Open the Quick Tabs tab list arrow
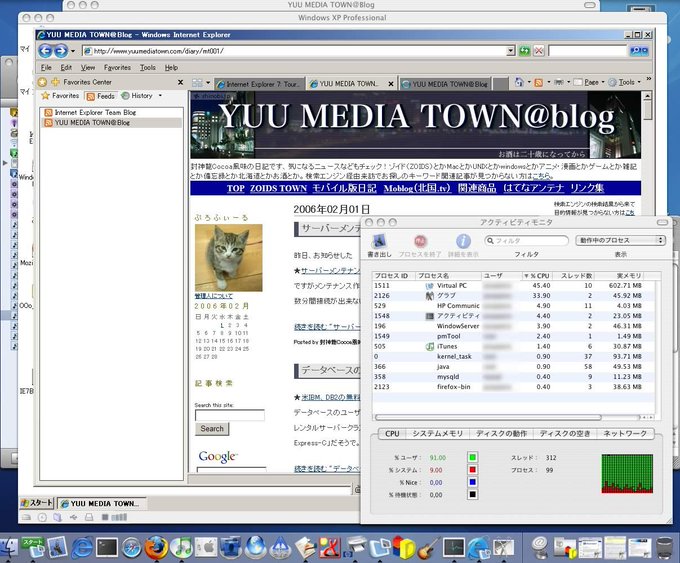The height and width of the screenshot is (563, 680). coord(208,82)
